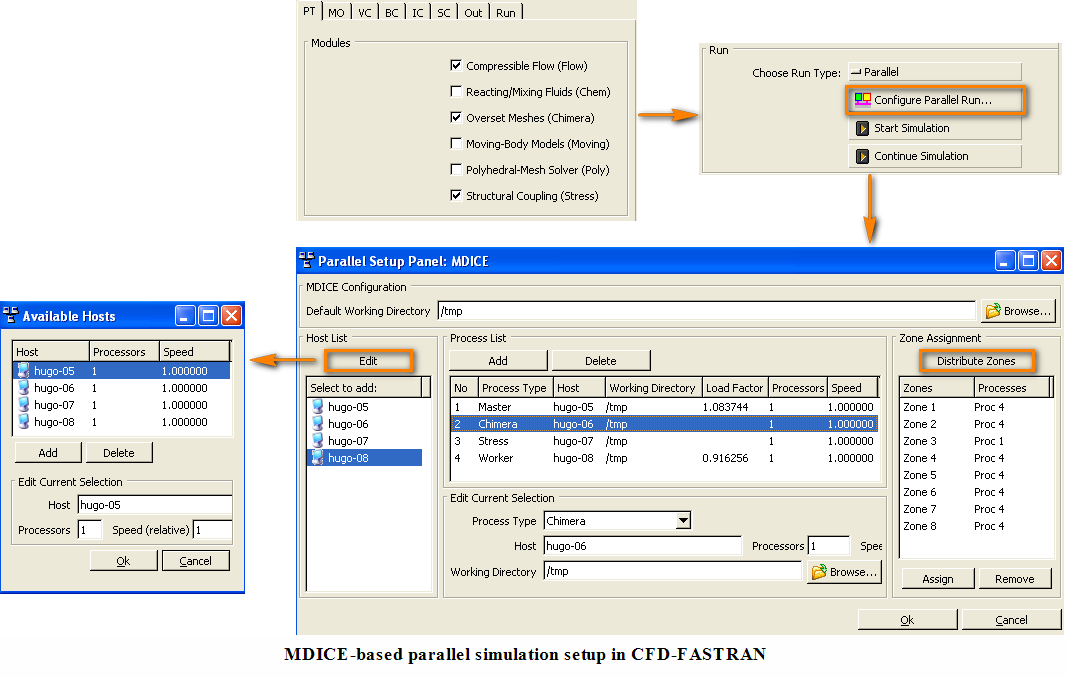Click the hugo-06 computer icon in Available Hosts
Viewport: 1066px width, 678px height.
24,388
